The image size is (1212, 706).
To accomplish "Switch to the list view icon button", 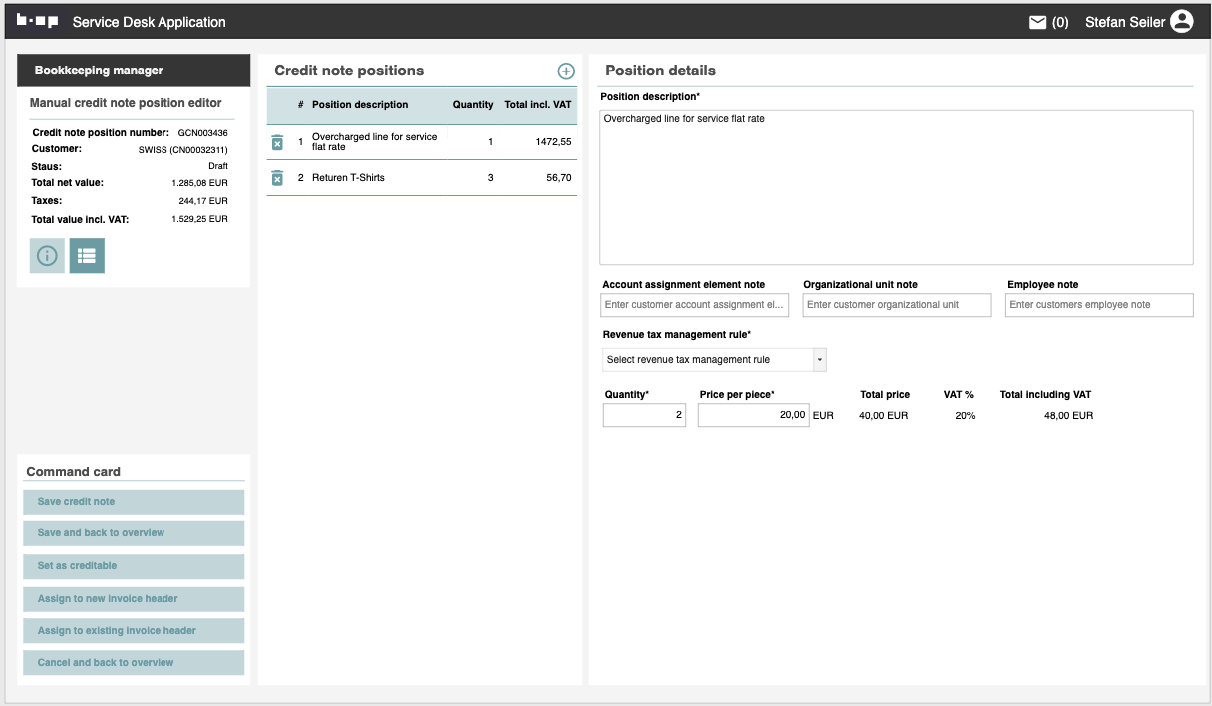I will click(87, 255).
